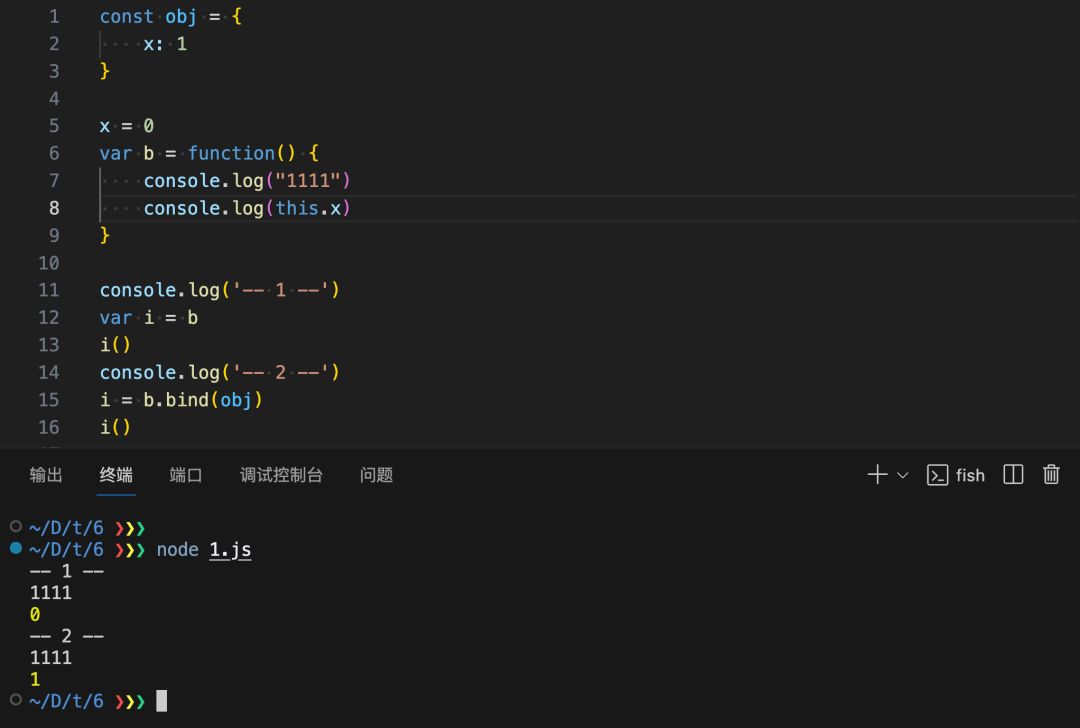Image resolution: width=1080 pixels, height=728 pixels.
Task: Switch to the 输出 panel tab
Action: tap(46, 475)
